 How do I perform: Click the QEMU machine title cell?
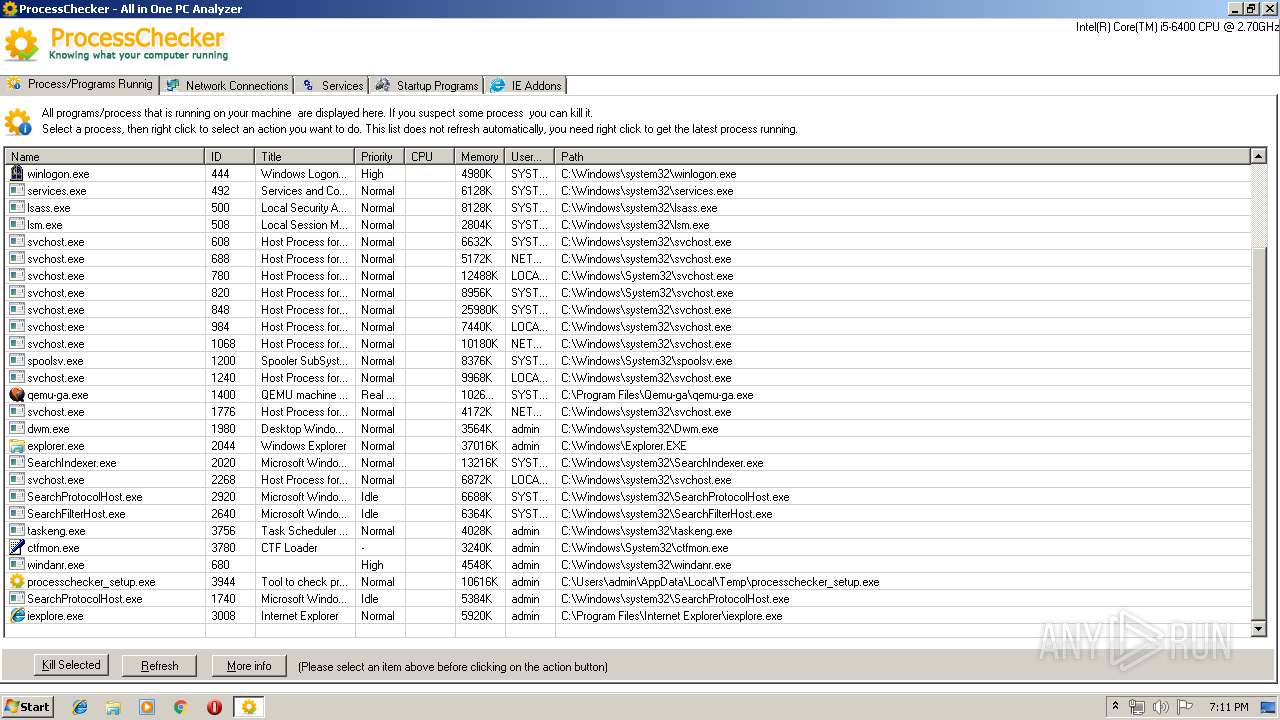point(304,395)
